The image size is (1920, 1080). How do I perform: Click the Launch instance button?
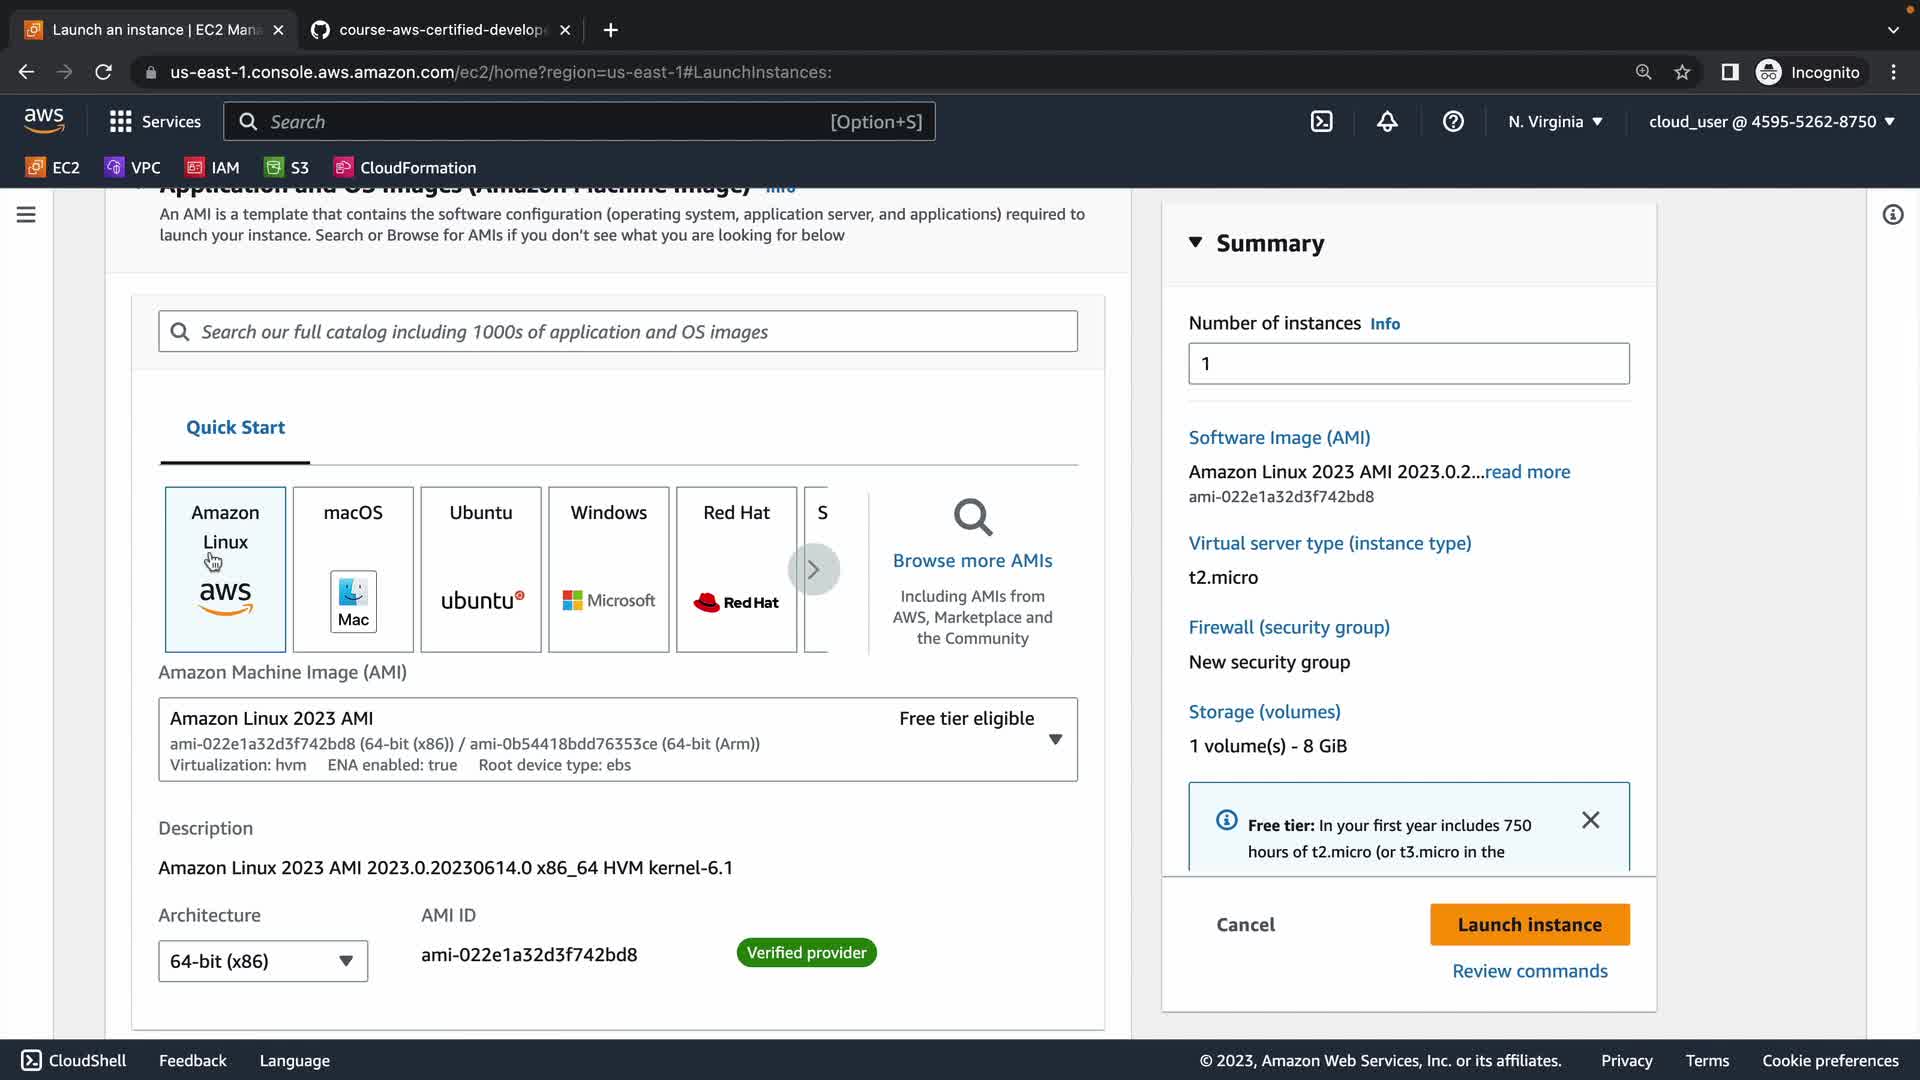click(1529, 925)
